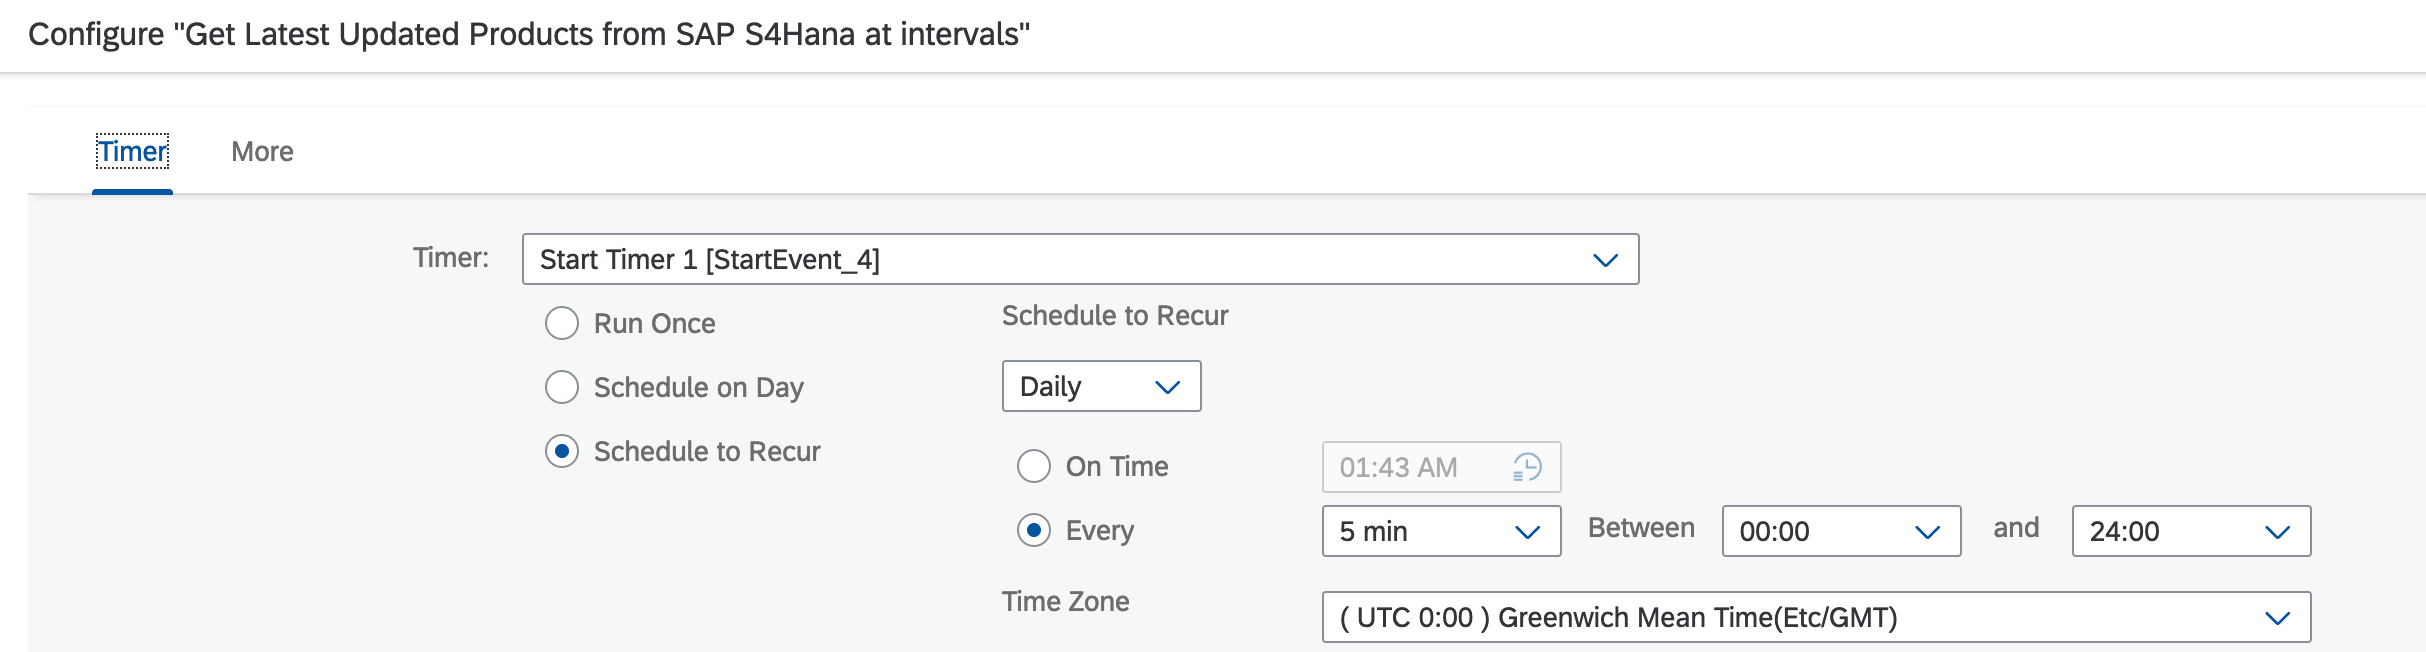Viewport: 2426px width, 652px height.
Task: Click the chevron on the 00:00 selector
Action: pyautogui.click(x=1925, y=531)
